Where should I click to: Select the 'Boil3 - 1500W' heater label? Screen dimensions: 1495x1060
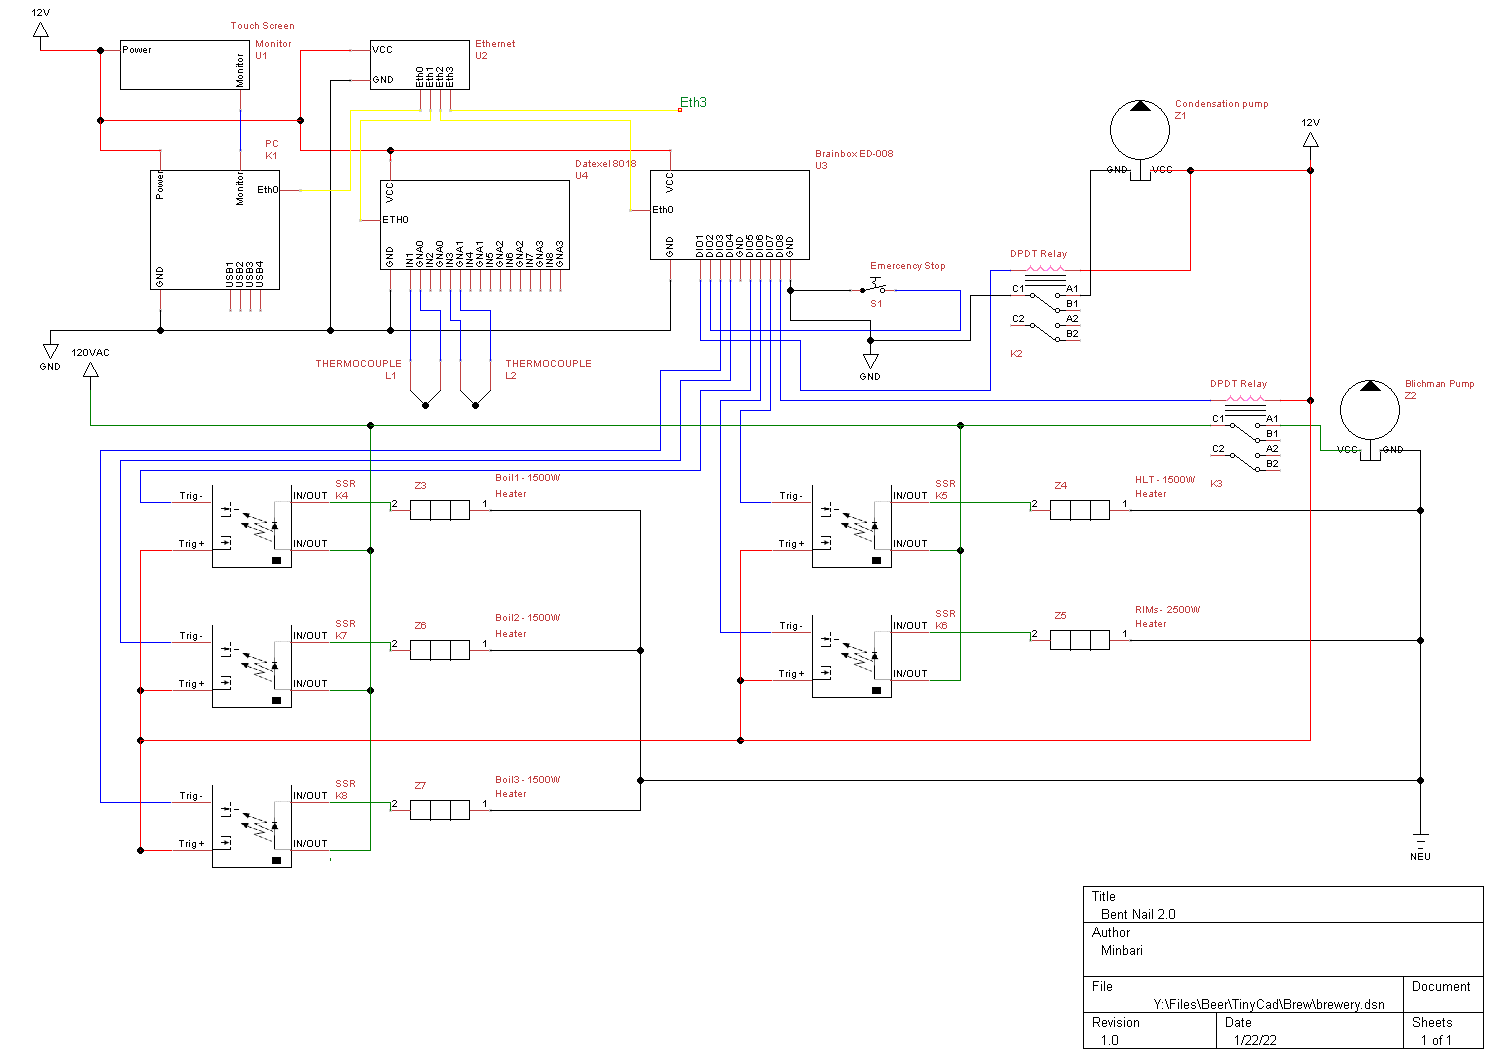pyautogui.click(x=528, y=780)
